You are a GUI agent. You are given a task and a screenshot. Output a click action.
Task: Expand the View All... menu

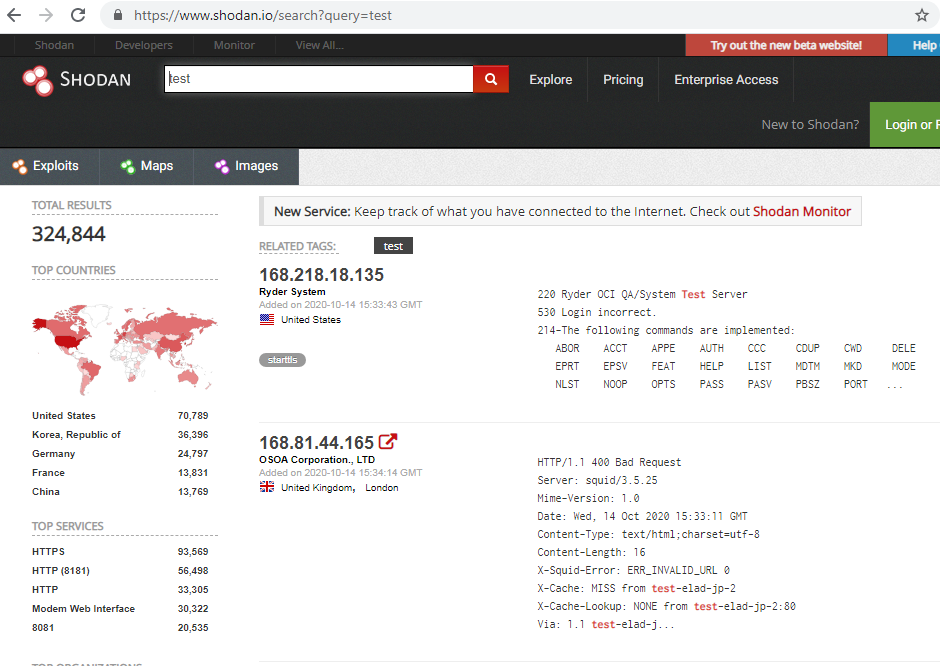click(x=320, y=45)
